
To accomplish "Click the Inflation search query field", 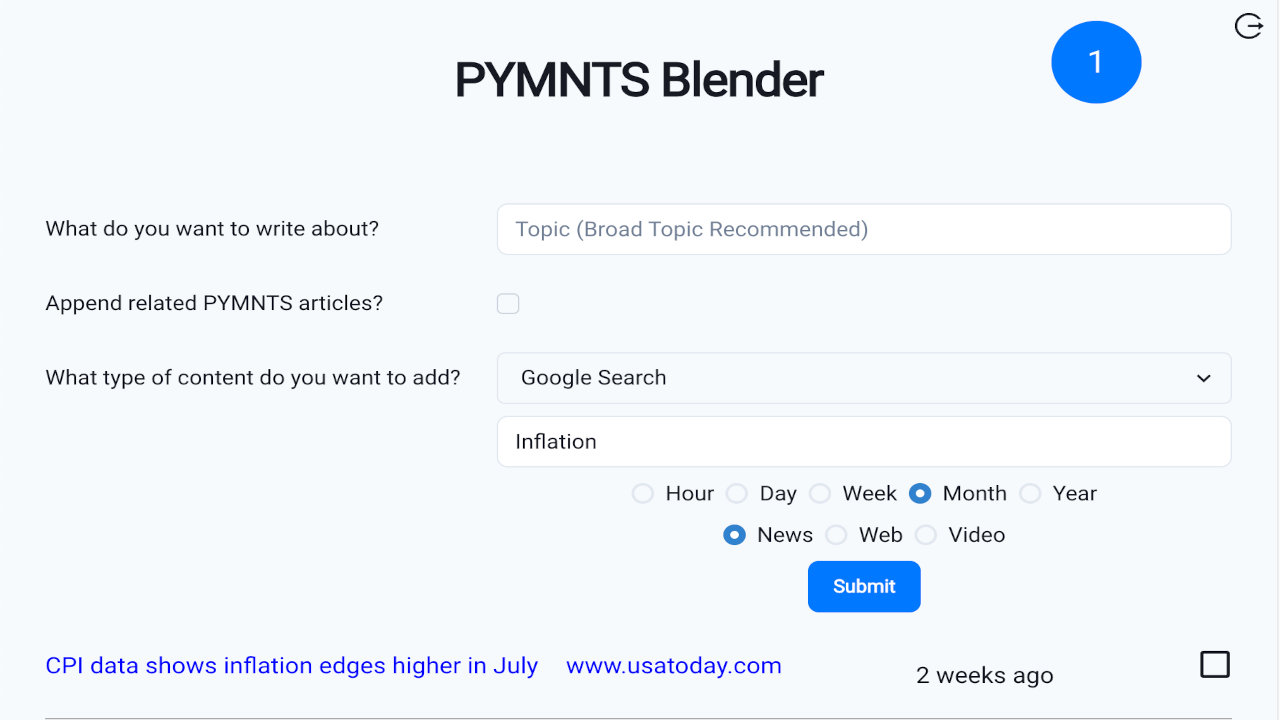I will pyautogui.click(x=863, y=442).
